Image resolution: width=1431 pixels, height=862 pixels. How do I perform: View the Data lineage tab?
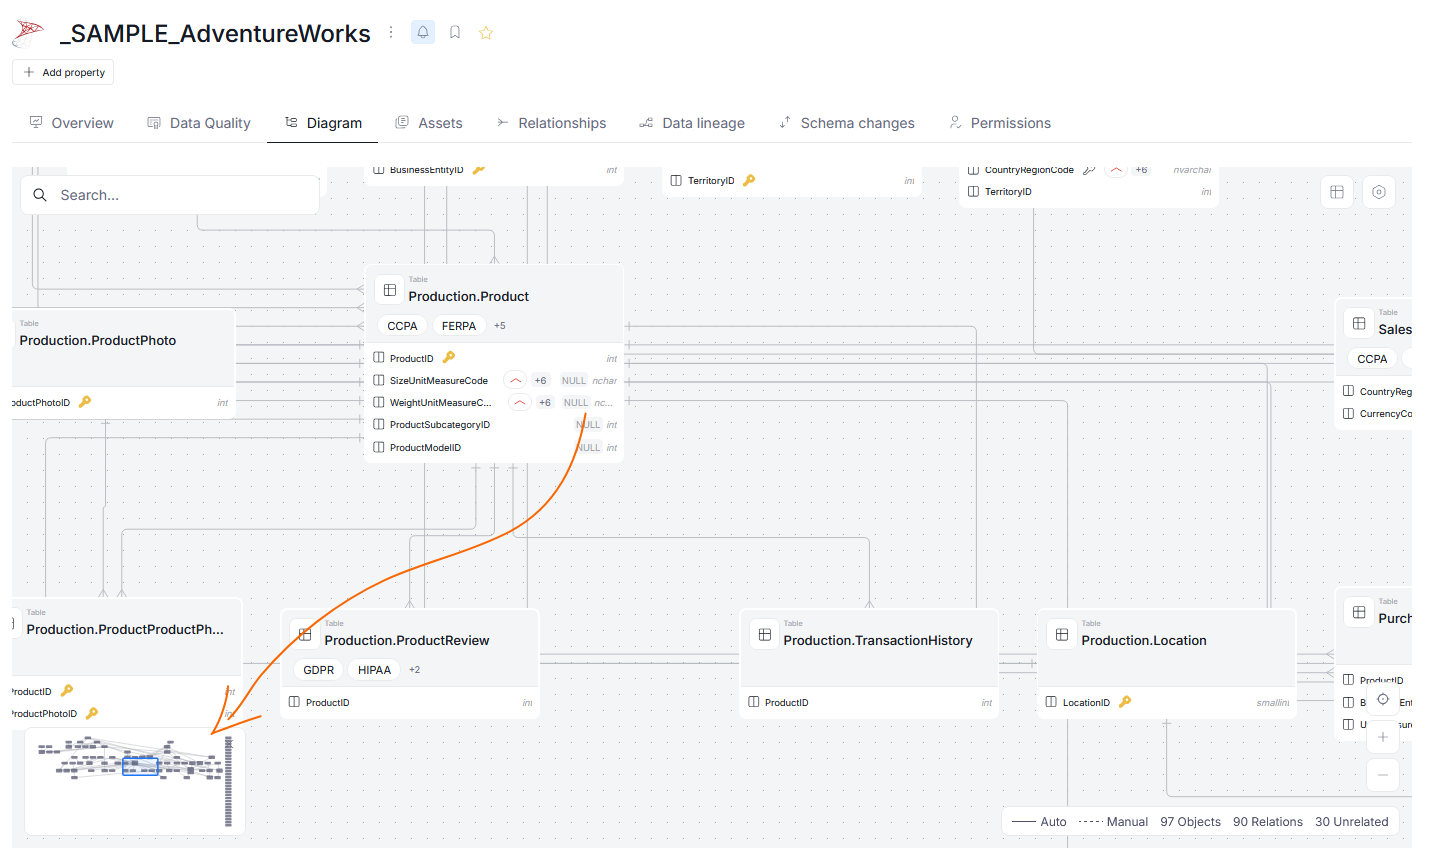click(692, 123)
